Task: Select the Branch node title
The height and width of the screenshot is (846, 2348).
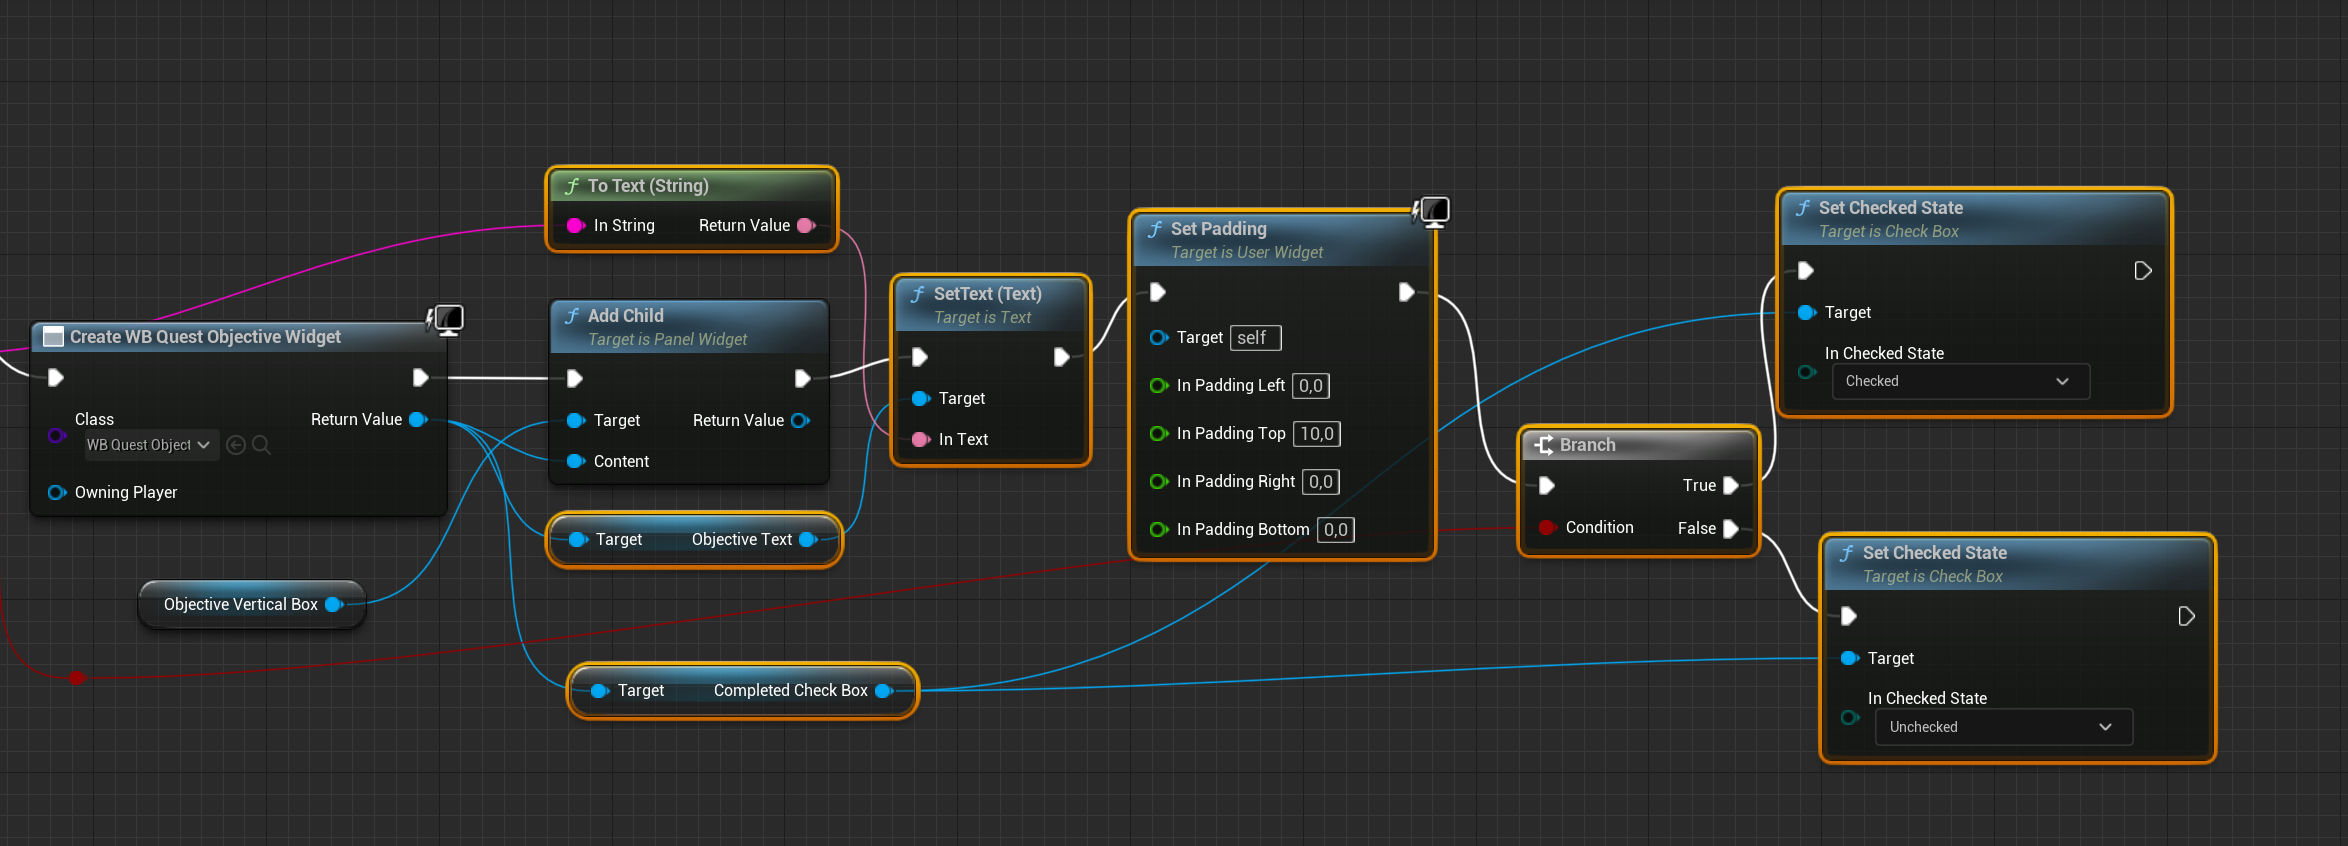Action: 1587,445
